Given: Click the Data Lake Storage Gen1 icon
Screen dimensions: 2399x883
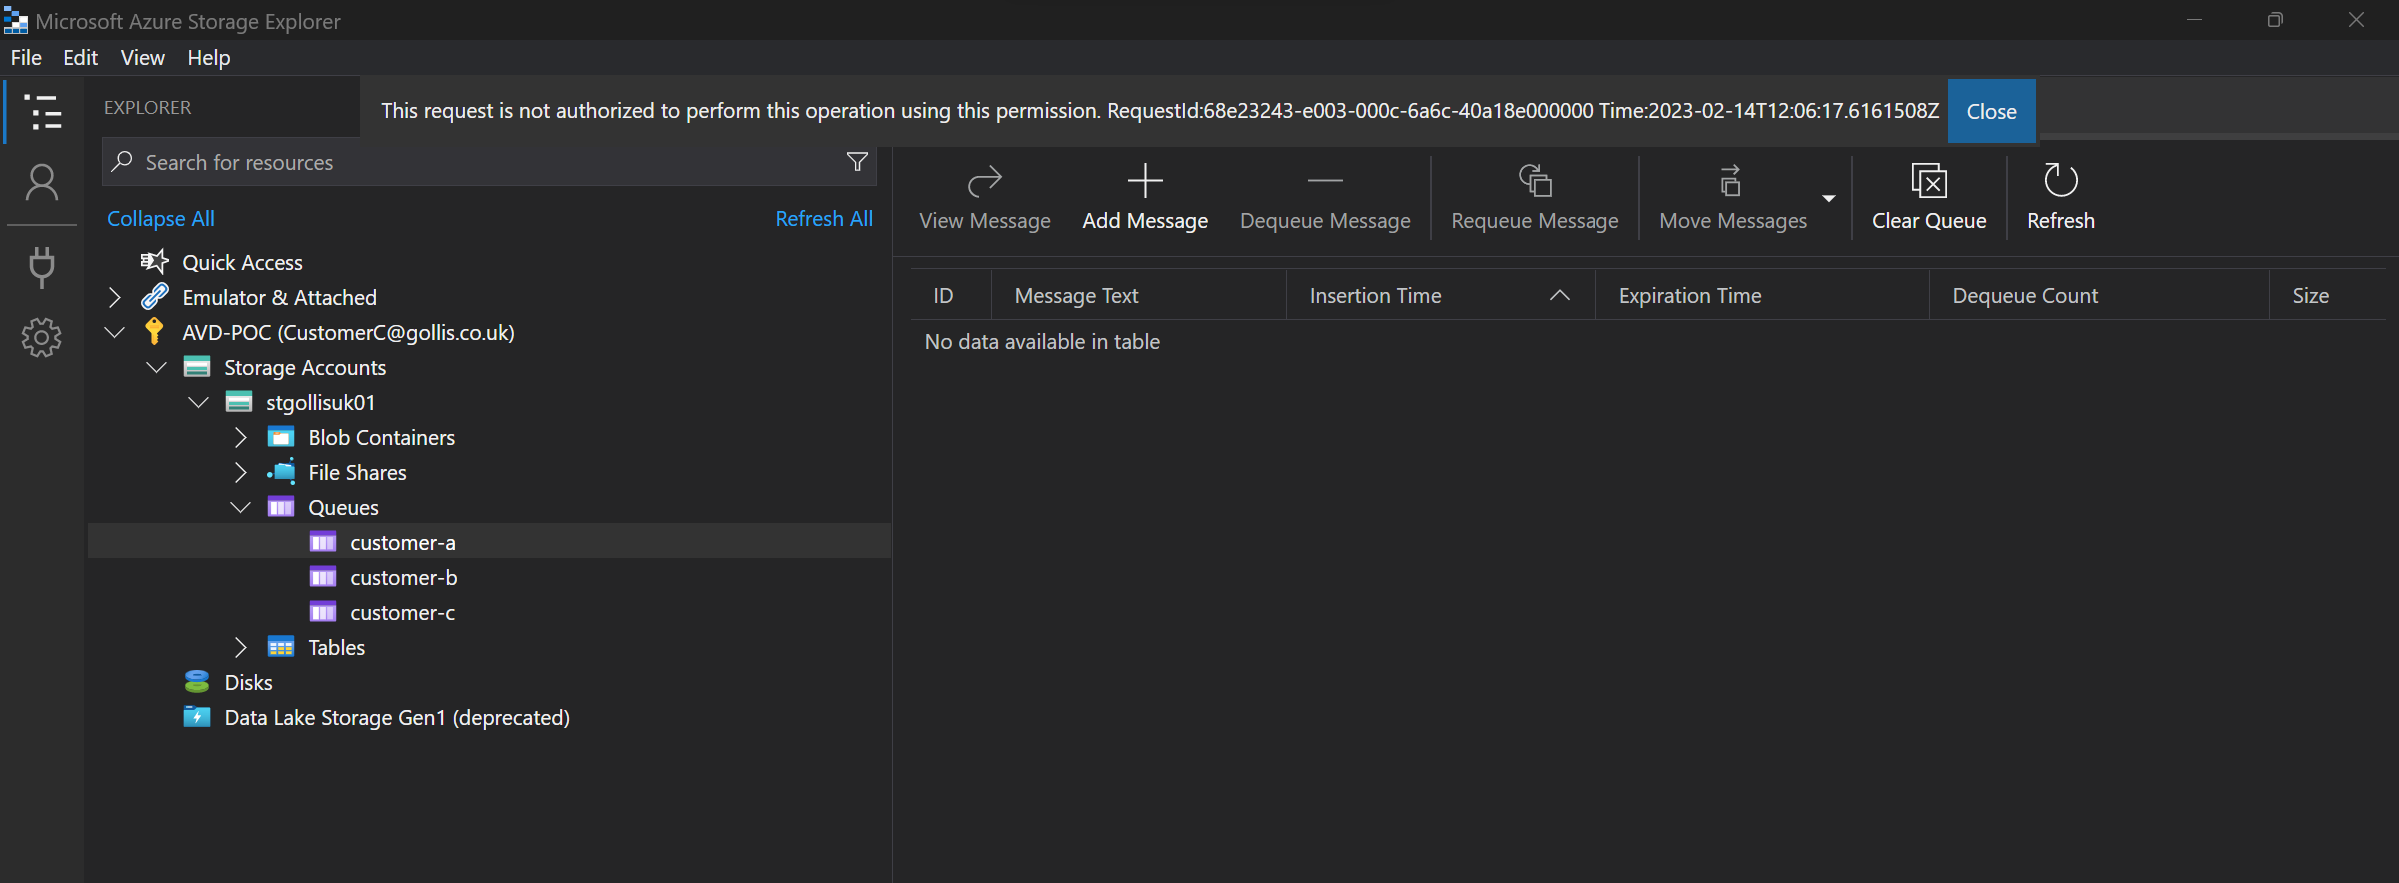Looking at the screenshot, I should pos(197,717).
